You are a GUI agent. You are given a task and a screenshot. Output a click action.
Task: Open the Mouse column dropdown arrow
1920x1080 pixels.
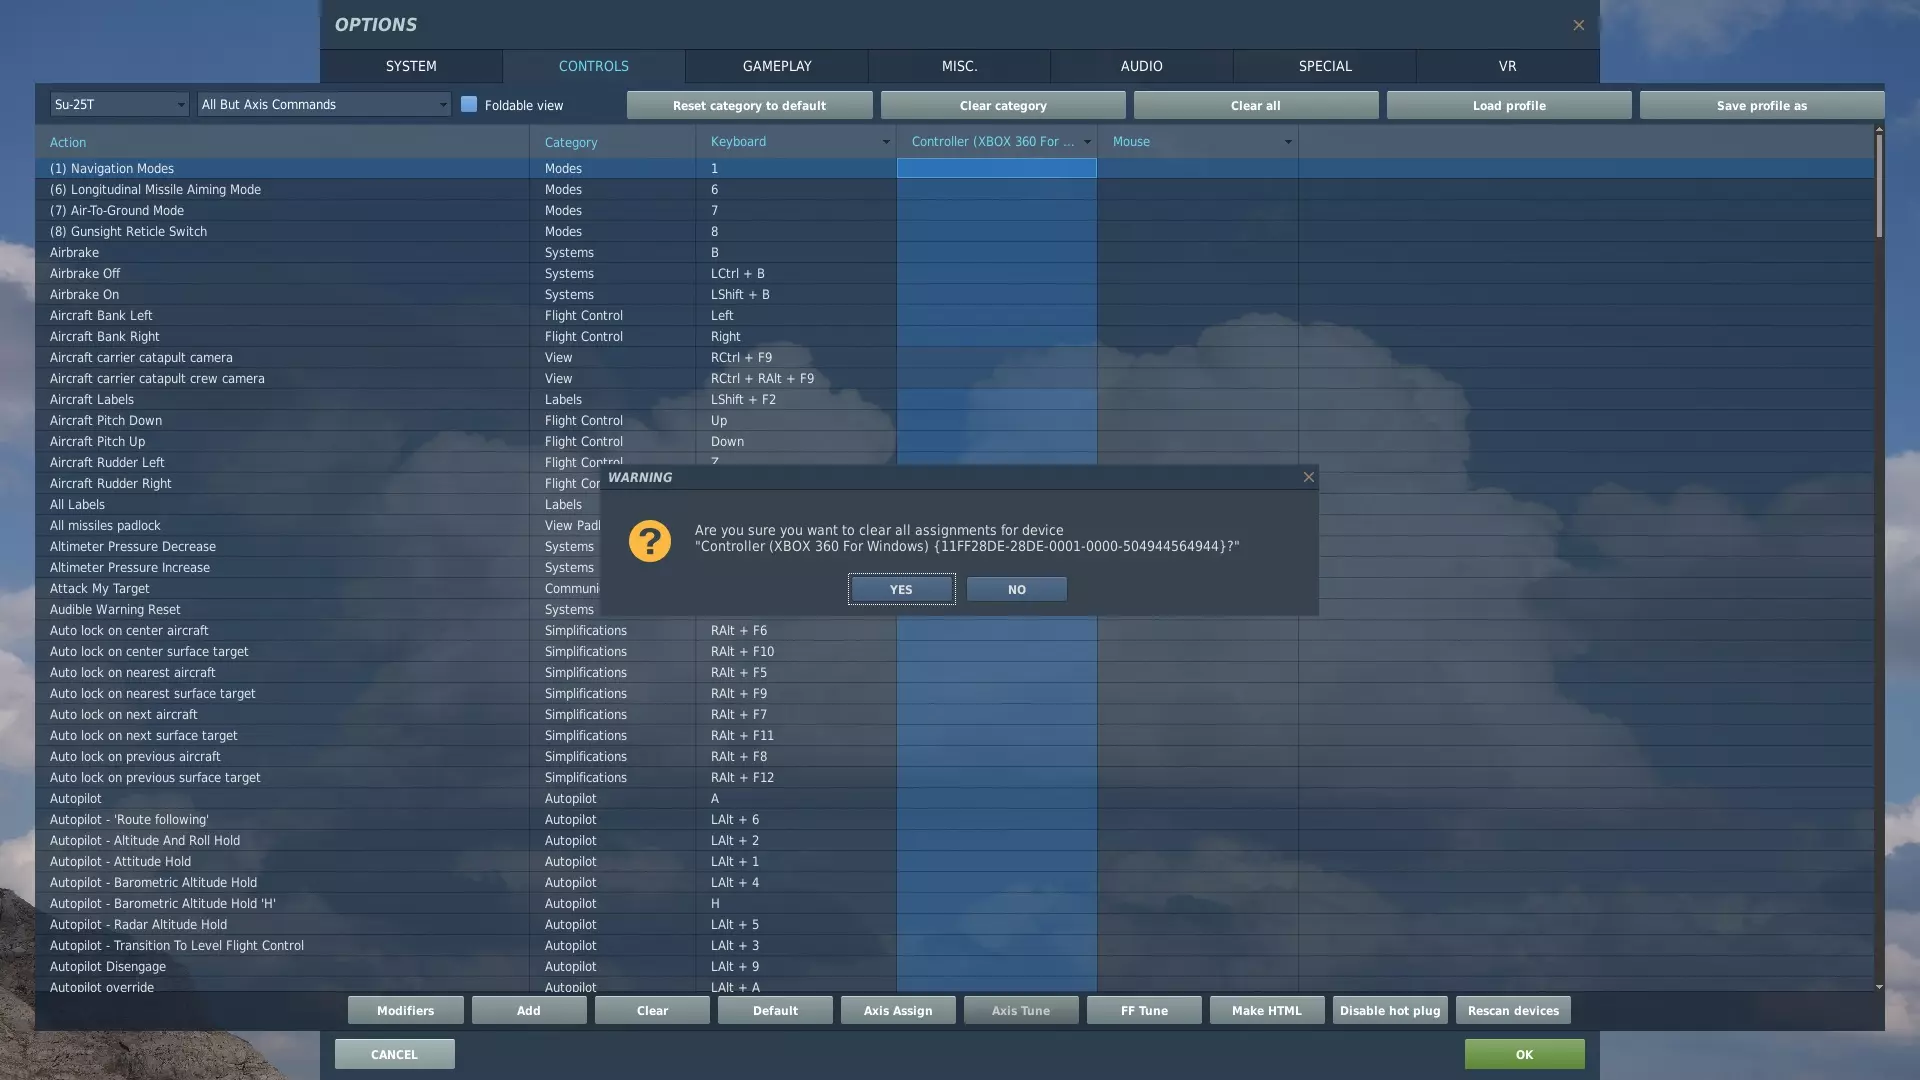click(1287, 142)
